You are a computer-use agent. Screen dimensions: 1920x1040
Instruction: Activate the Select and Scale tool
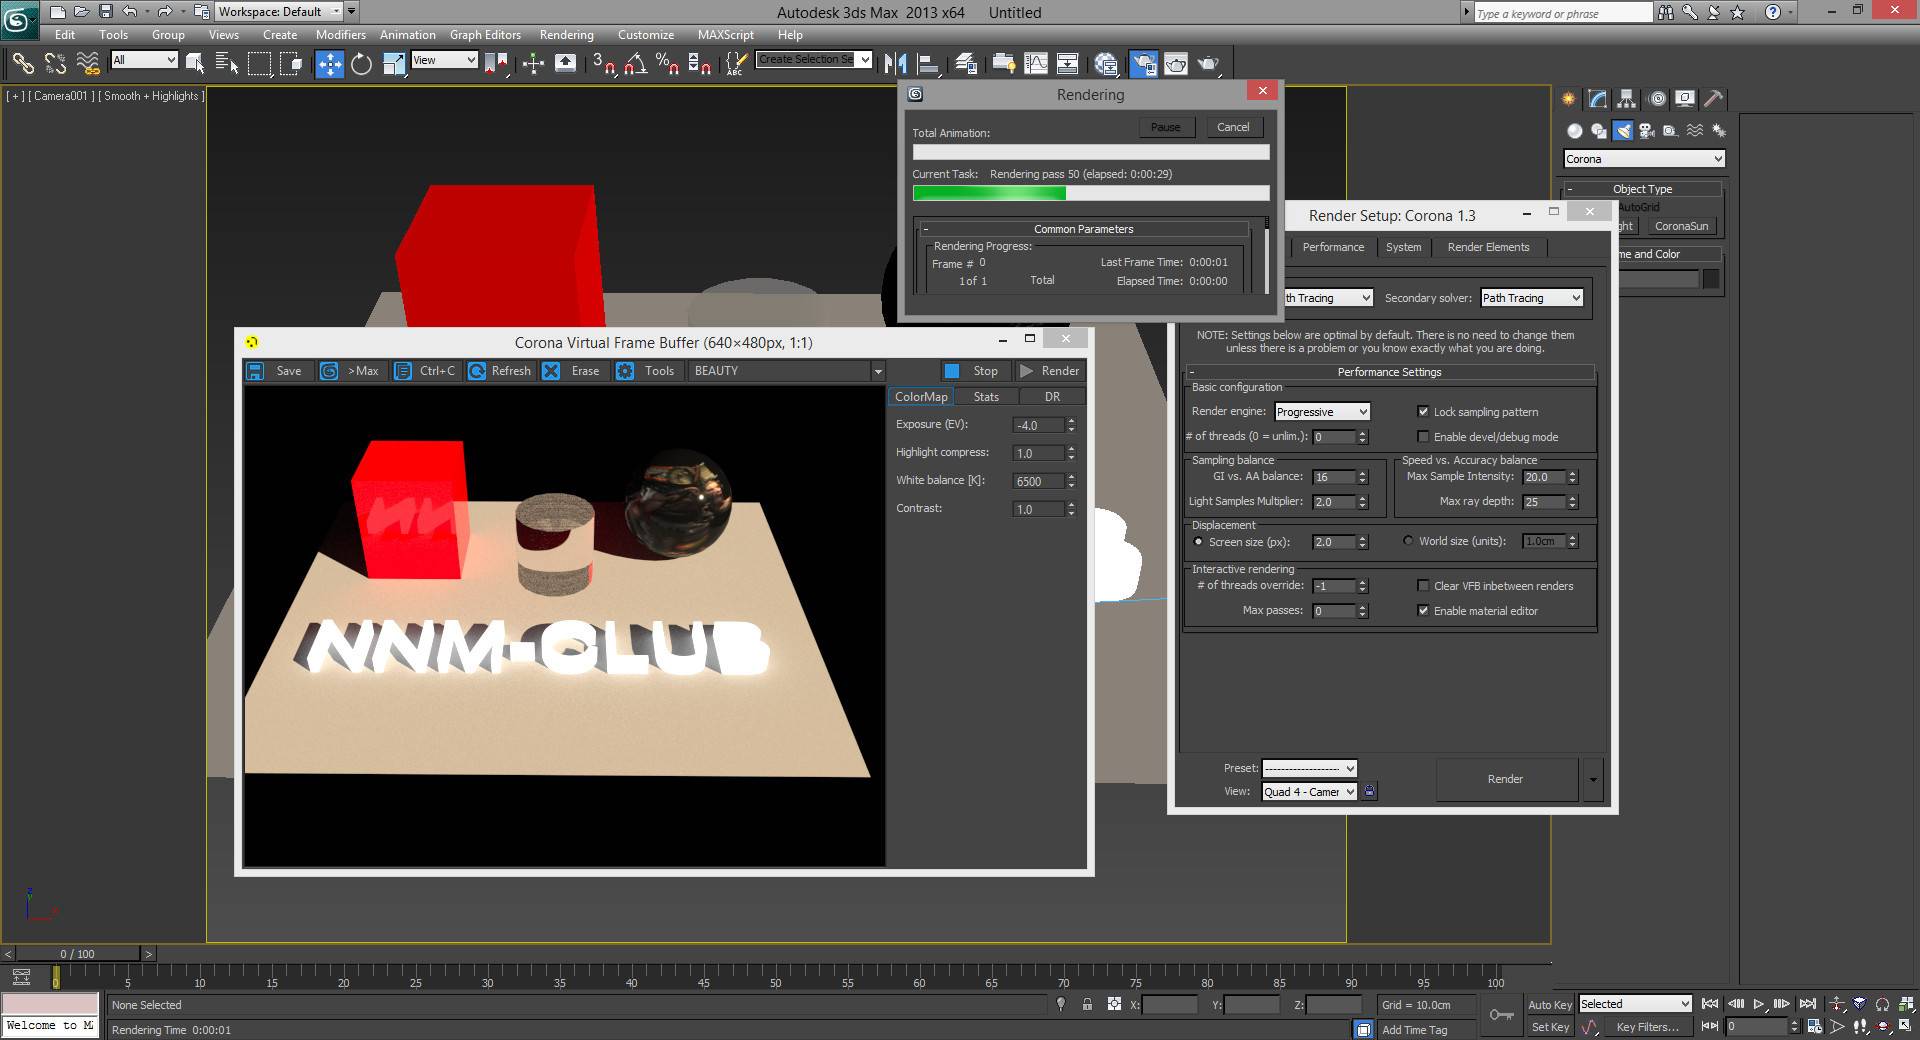[x=394, y=64]
